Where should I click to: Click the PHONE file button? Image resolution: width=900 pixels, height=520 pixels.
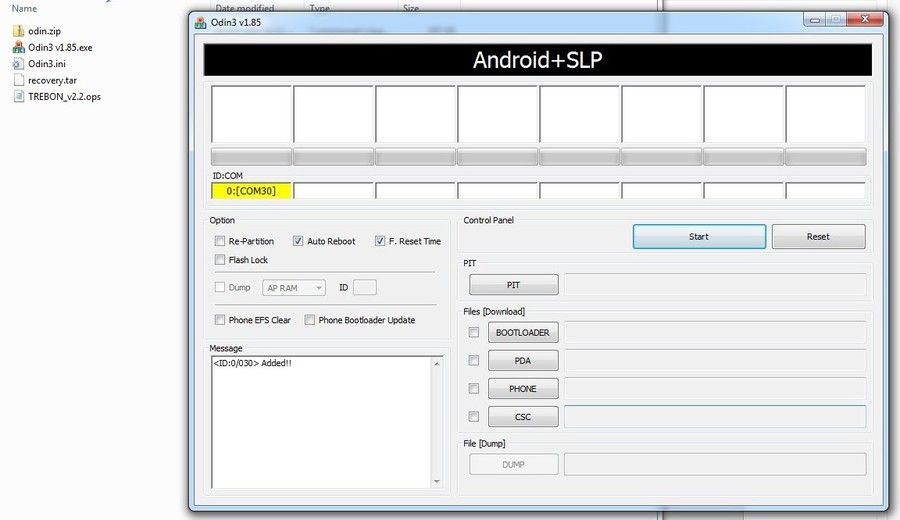point(523,389)
